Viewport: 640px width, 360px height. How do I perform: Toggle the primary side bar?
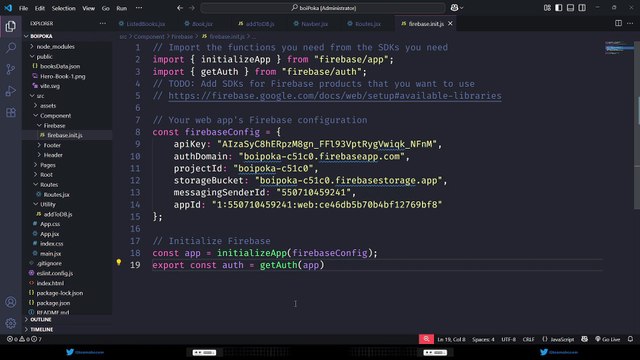tap(559, 8)
